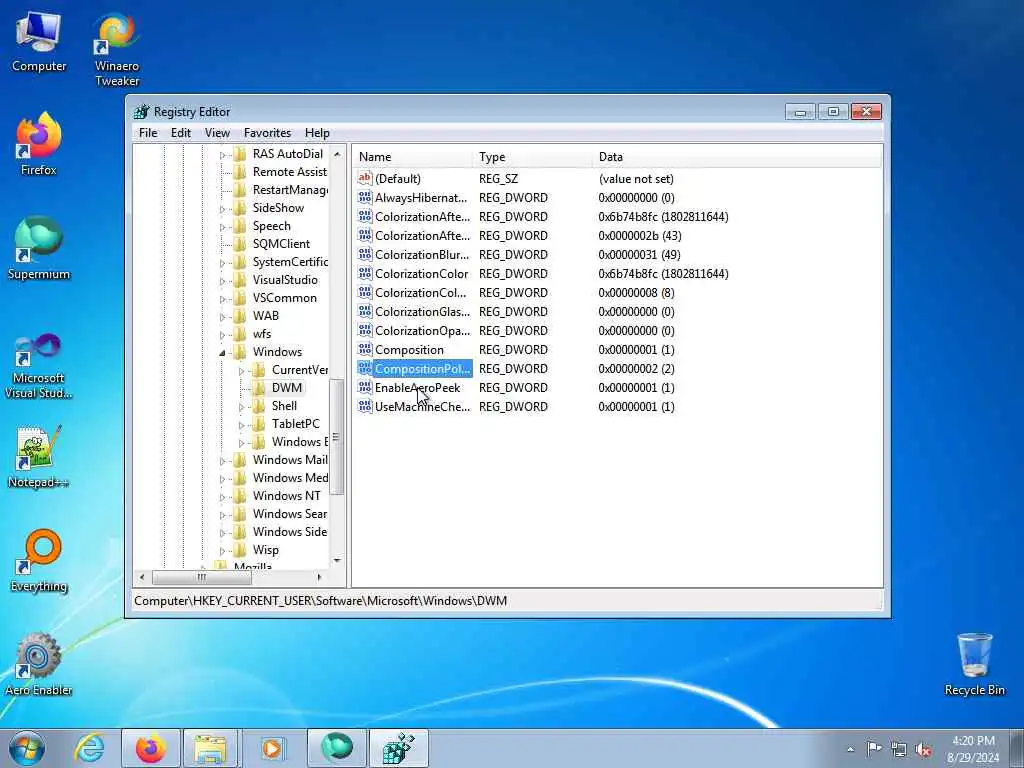Open the Computer desktop icon
The width and height of the screenshot is (1024, 768).
39,42
